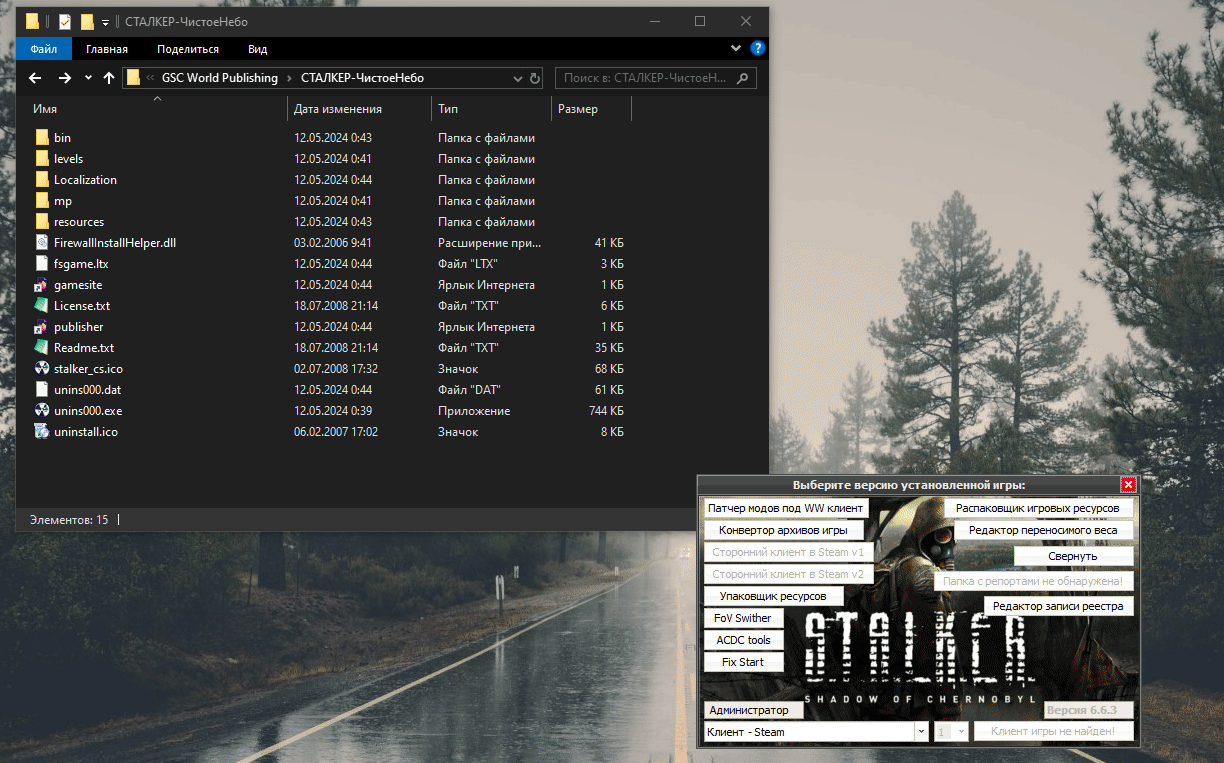
Task: Select the stalker_cs.ico radiation icon
Action: click(41, 369)
